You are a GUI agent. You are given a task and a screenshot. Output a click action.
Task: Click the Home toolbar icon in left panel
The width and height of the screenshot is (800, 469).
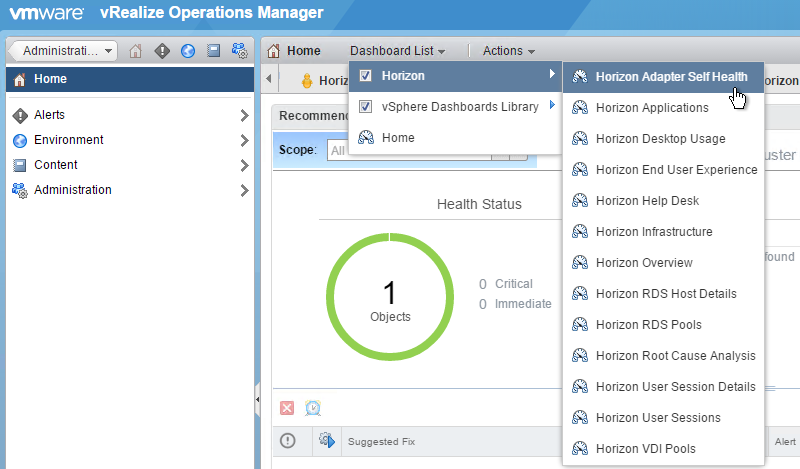tap(135, 51)
